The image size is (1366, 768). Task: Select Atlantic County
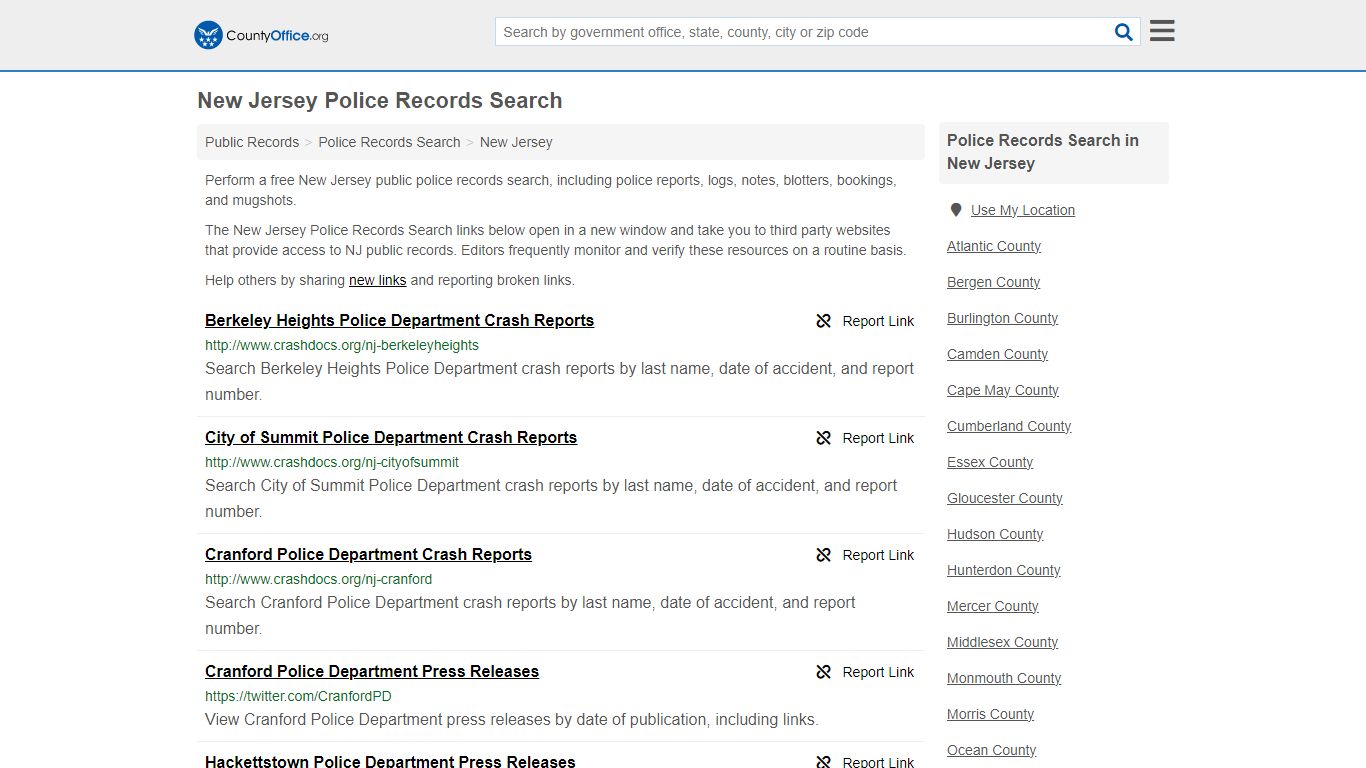pos(994,246)
